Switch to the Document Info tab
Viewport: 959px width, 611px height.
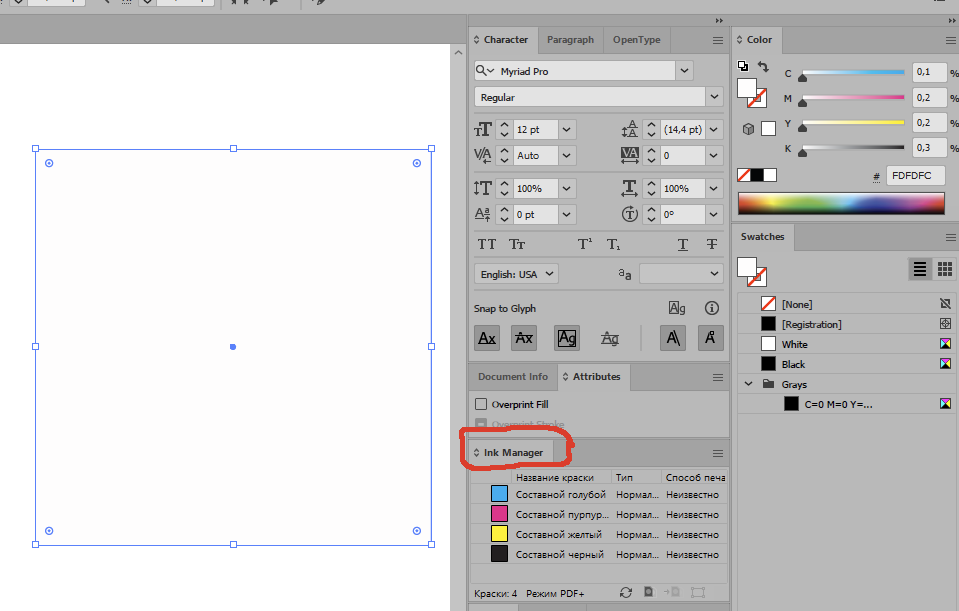click(513, 377)
